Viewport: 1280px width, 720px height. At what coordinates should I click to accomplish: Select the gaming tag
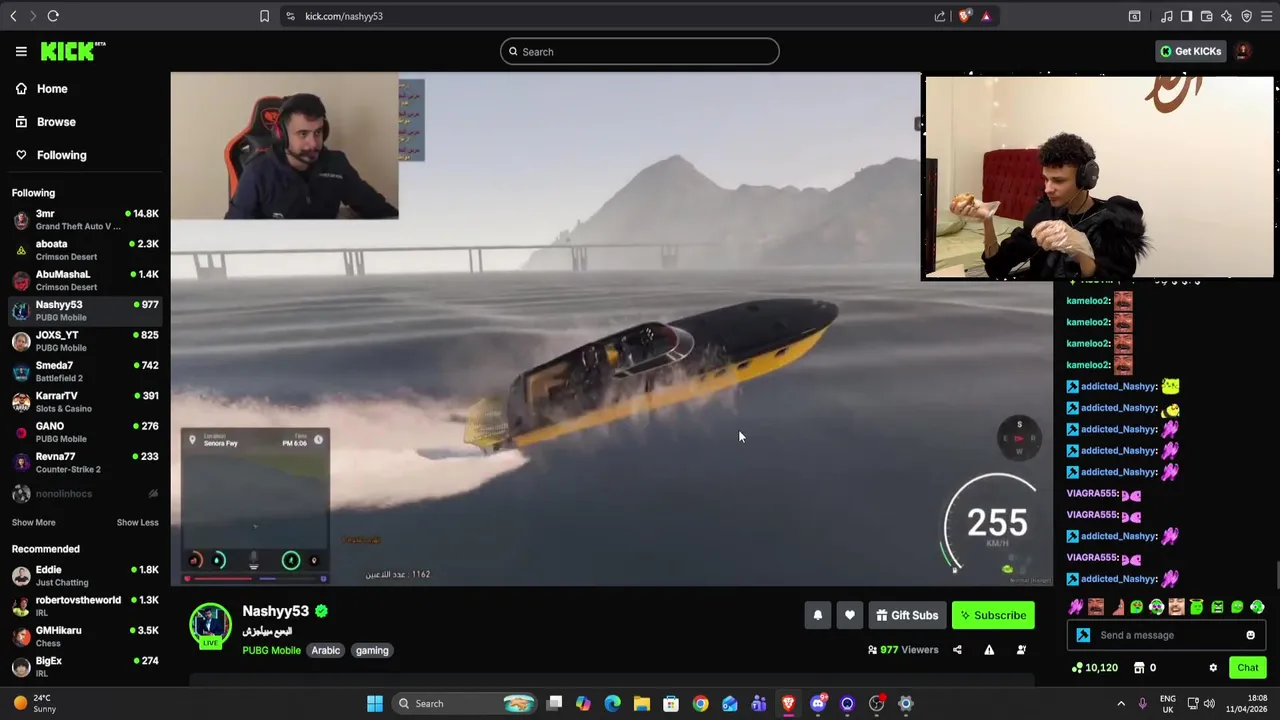click(x=372, y=650)
